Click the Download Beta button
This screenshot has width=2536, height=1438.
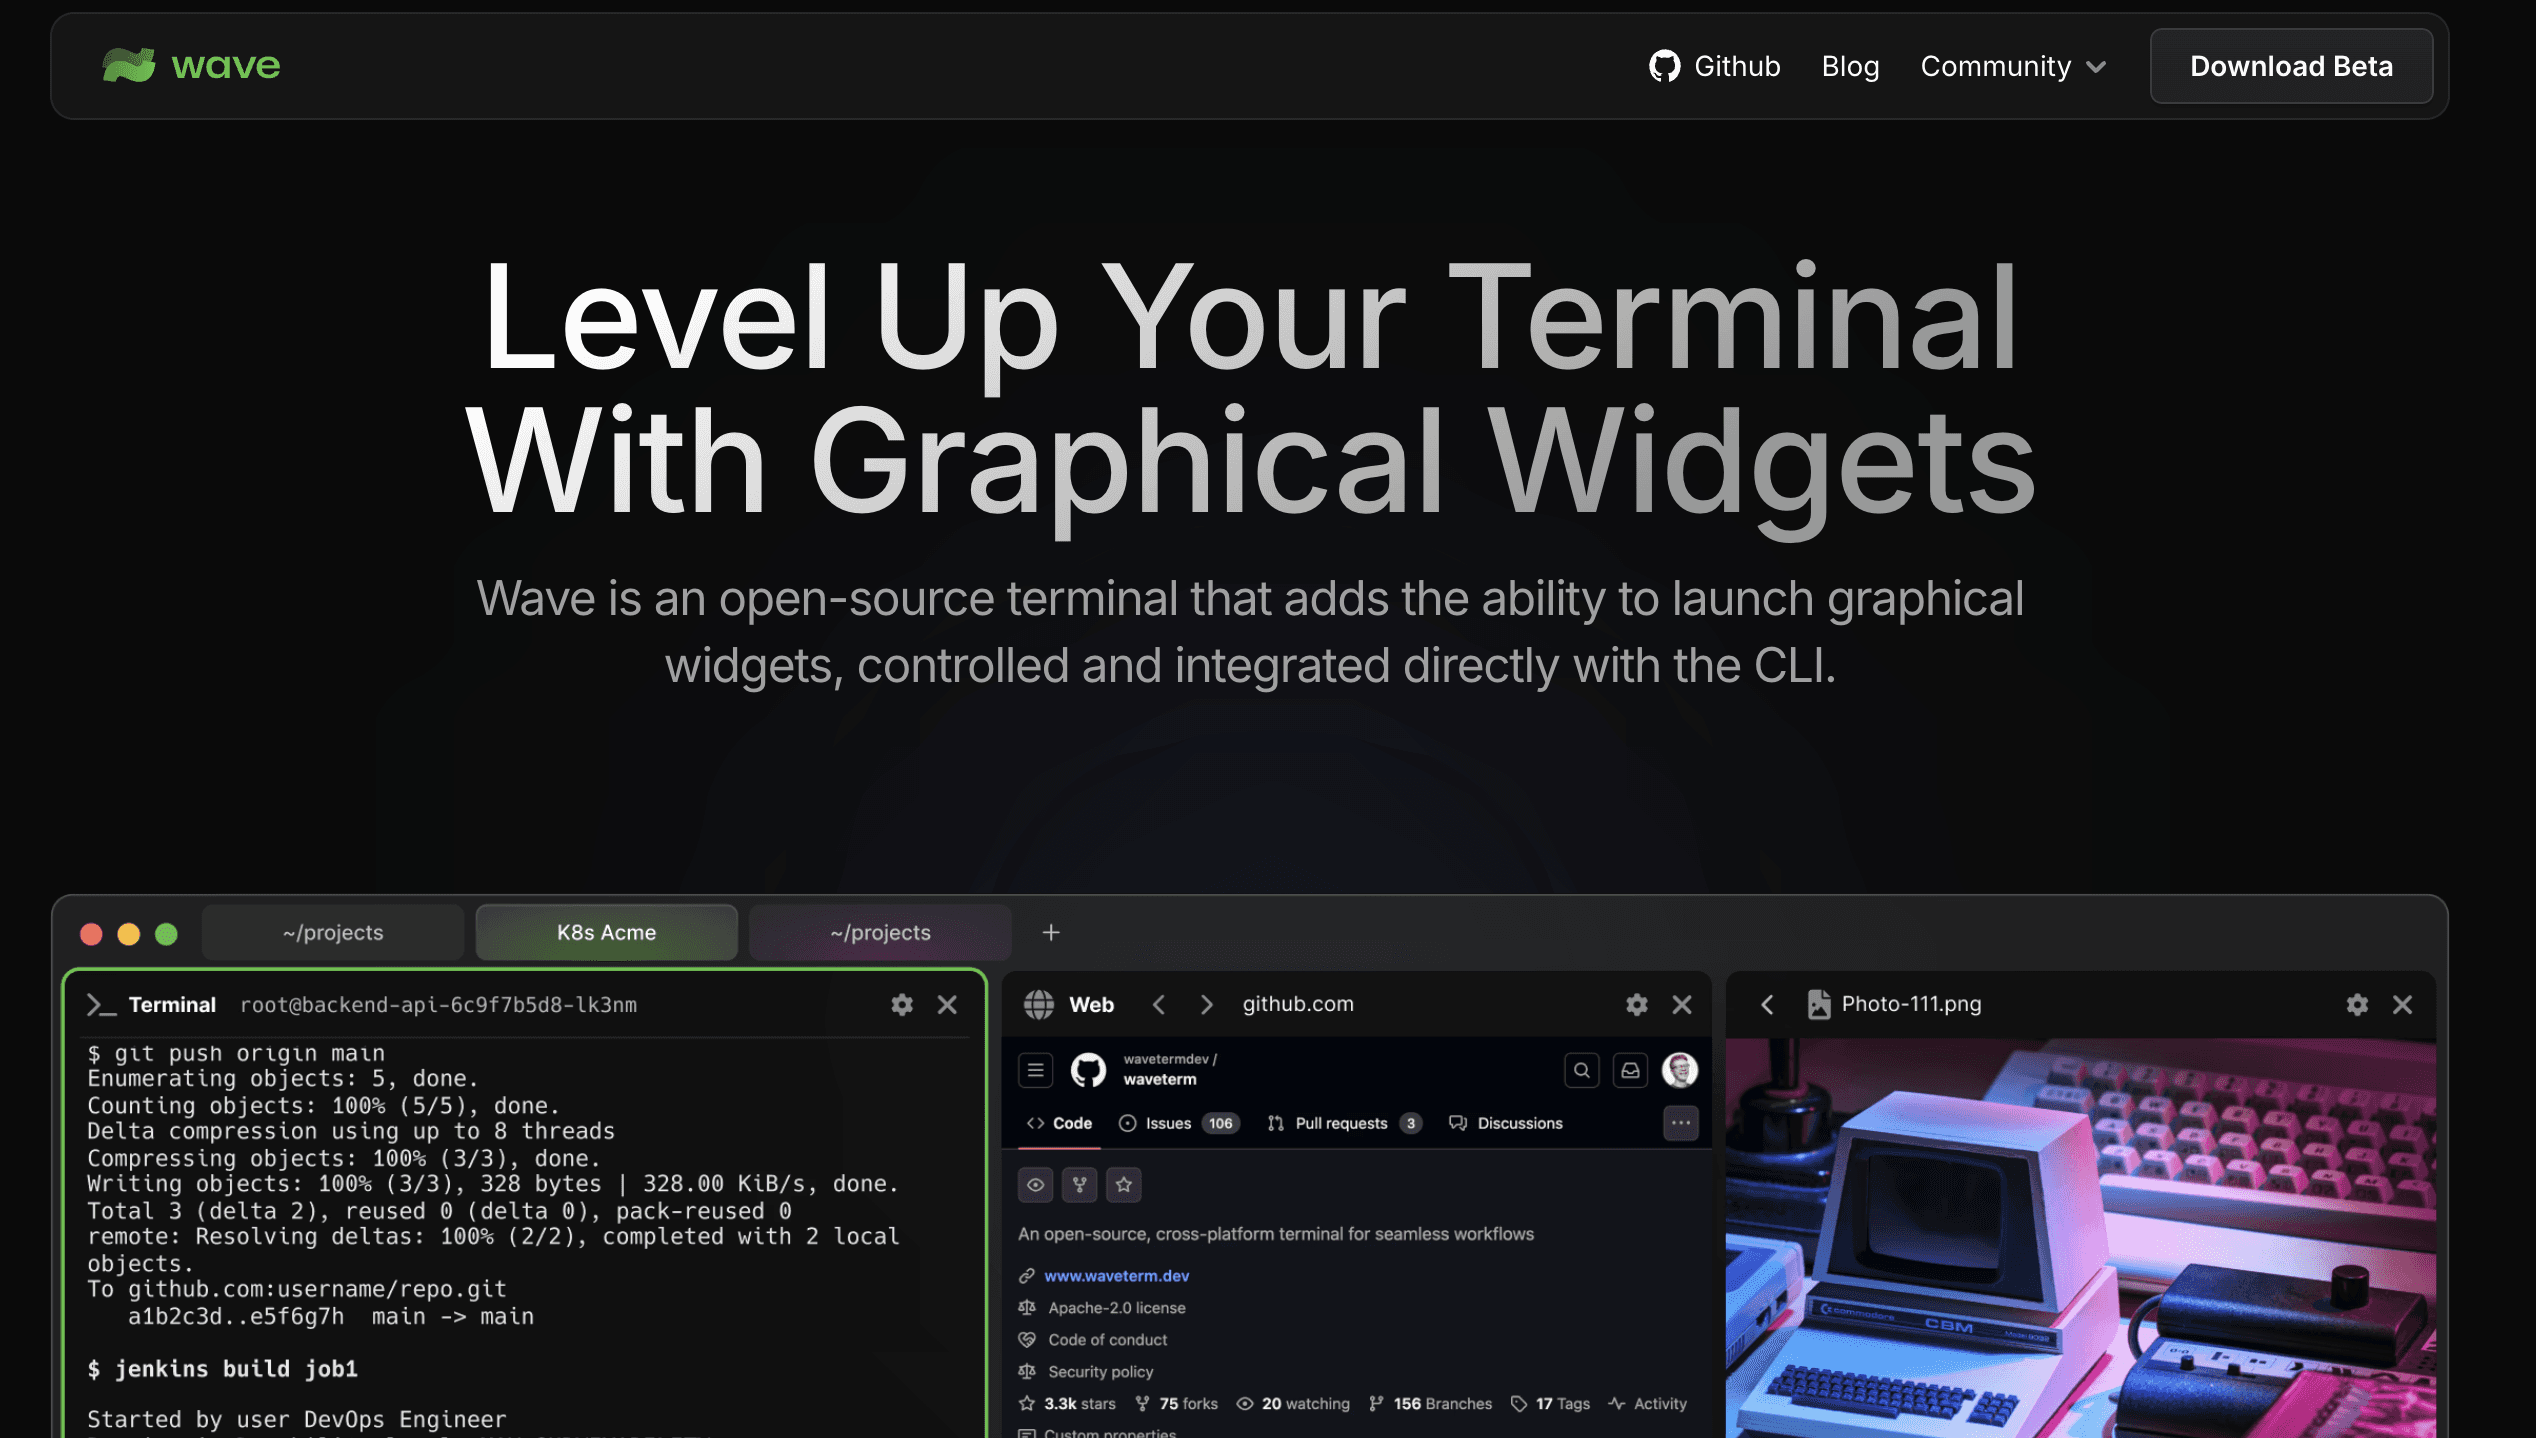pos(2291,66)
